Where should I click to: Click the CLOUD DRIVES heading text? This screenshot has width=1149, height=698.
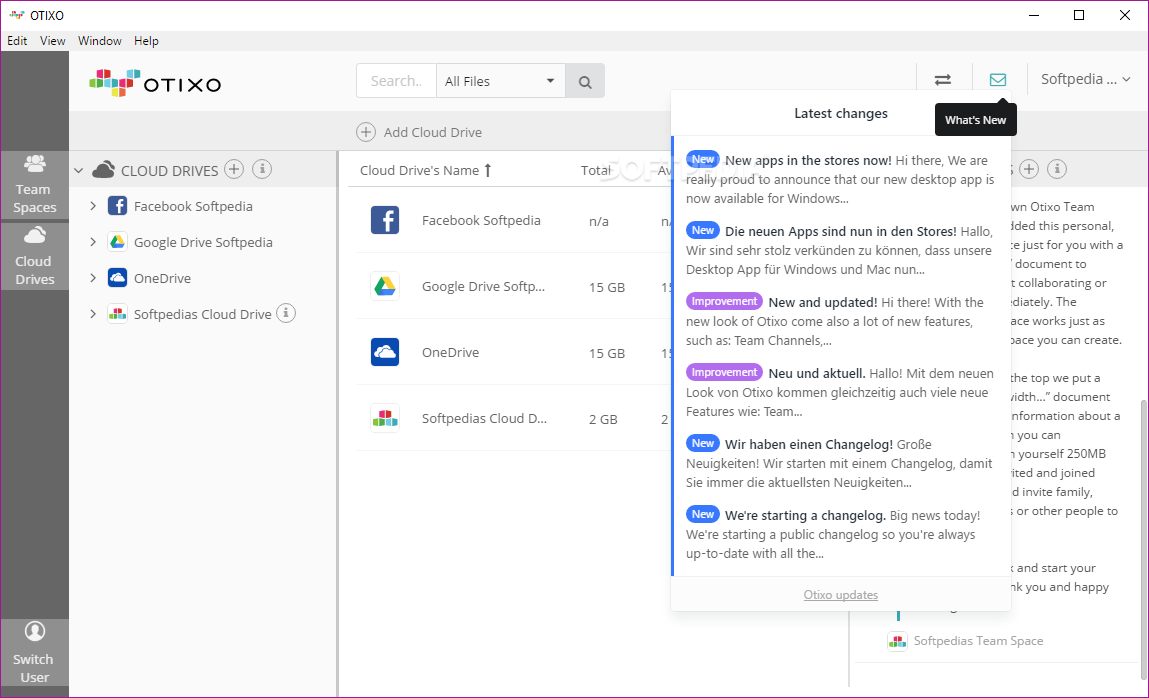point(169,171)
